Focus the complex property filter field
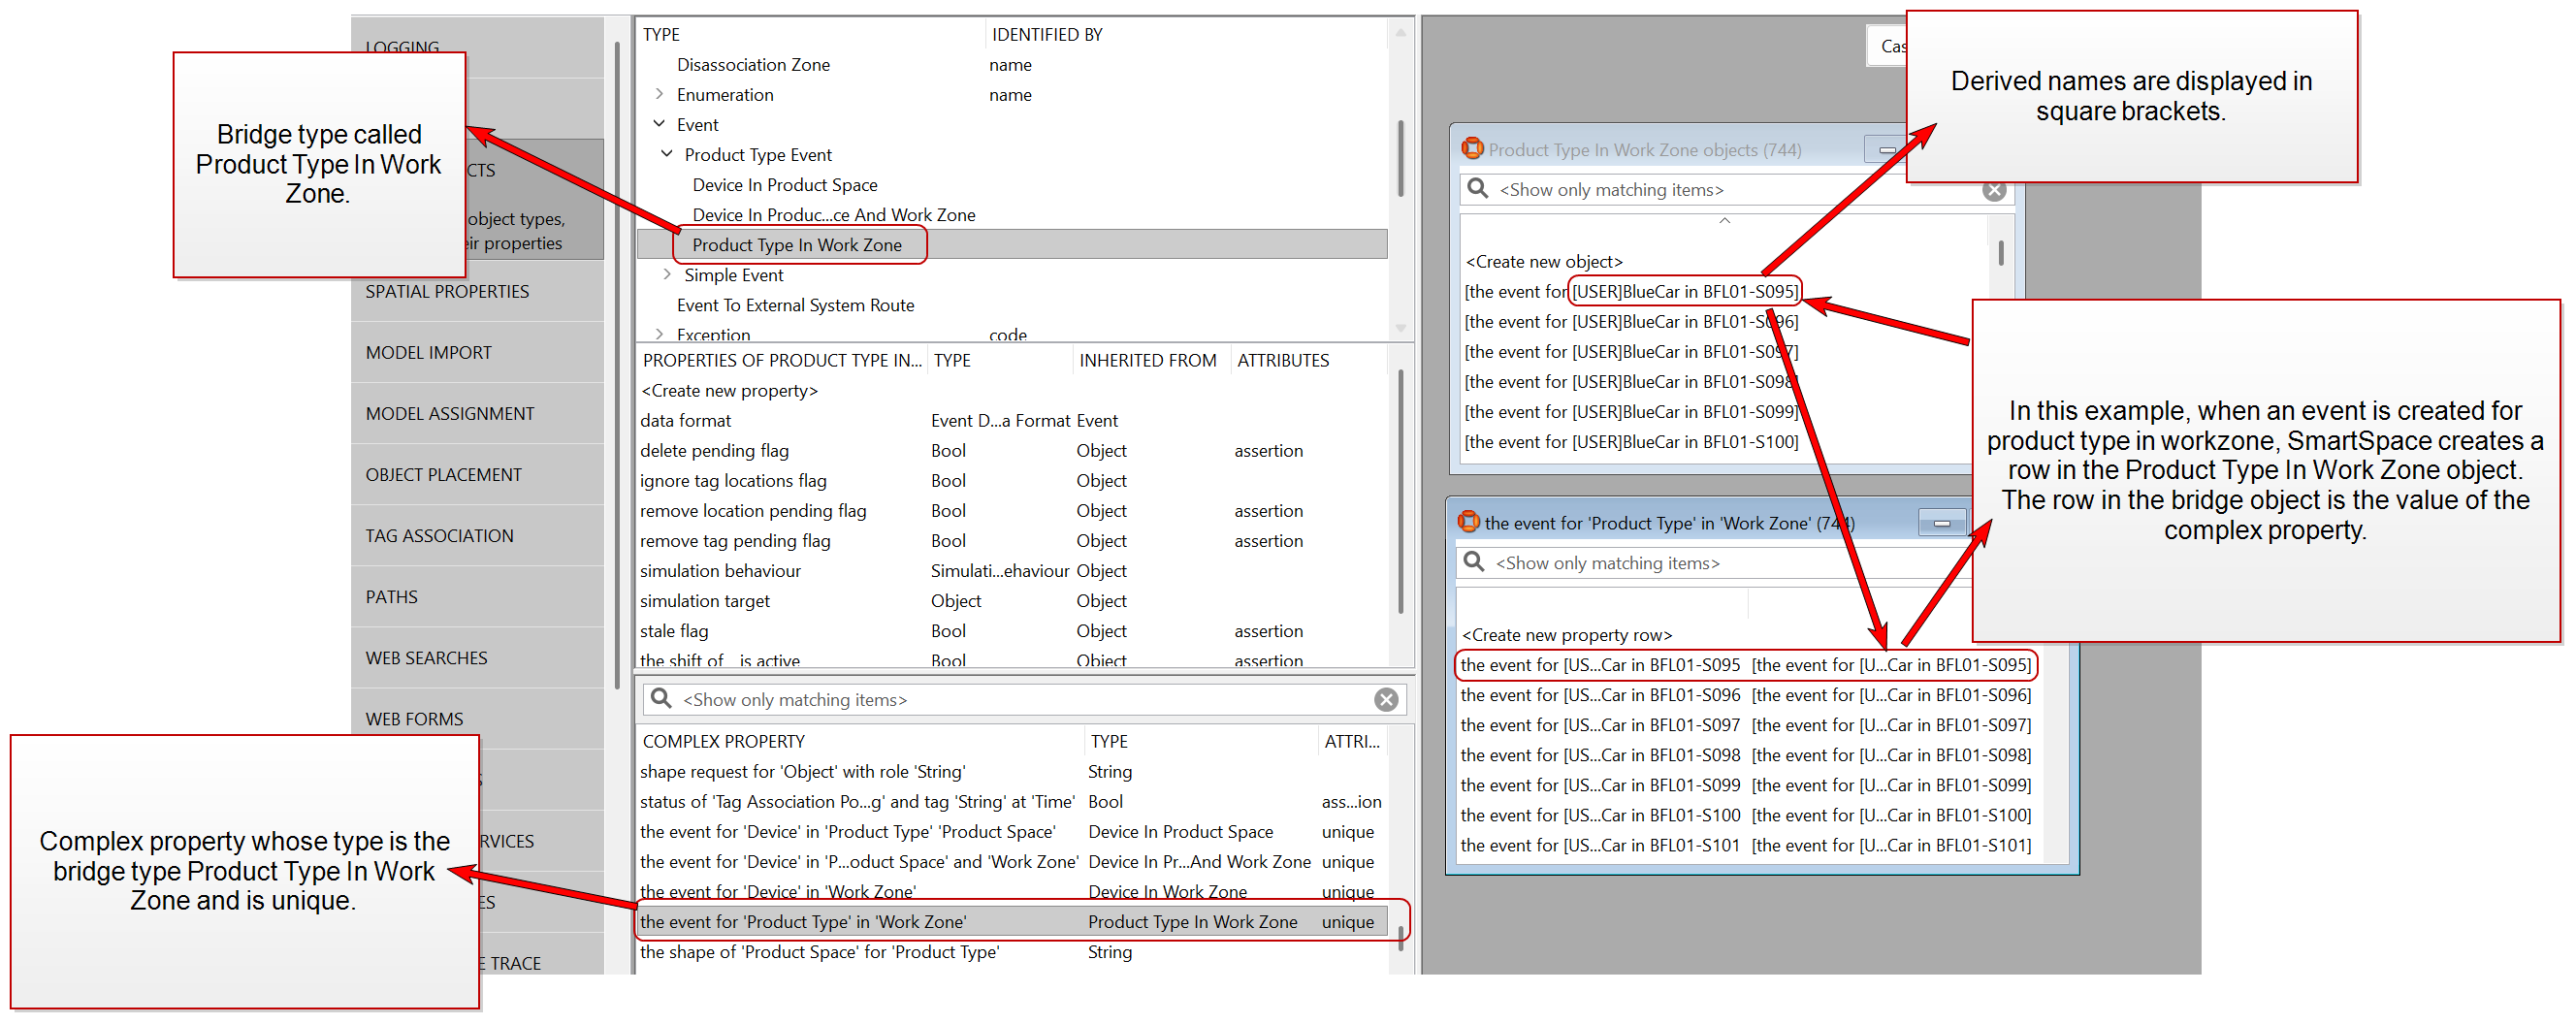This screenshot has height=1024, width=2576. (1024, 699)
